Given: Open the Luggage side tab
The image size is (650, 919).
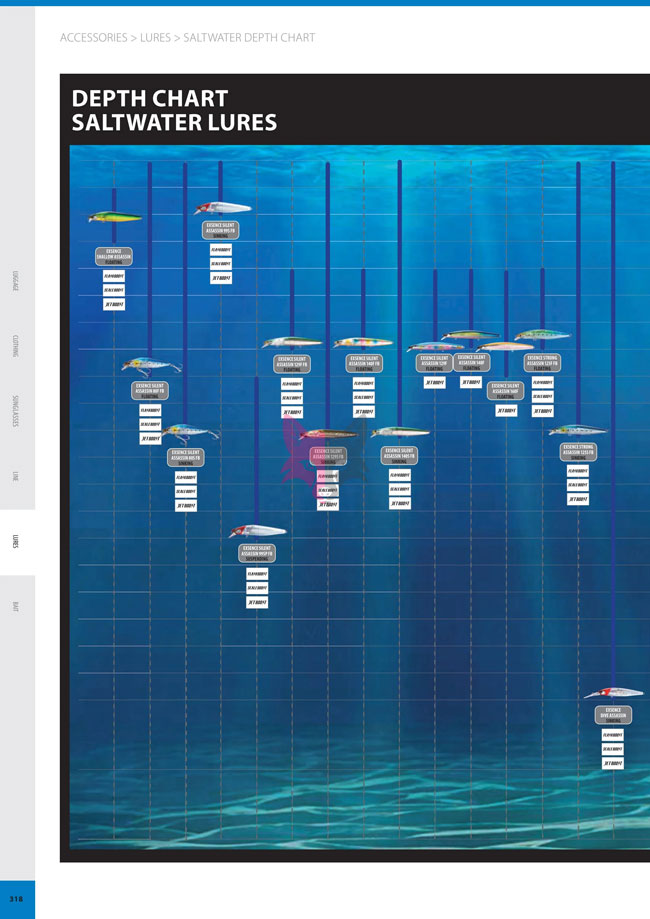Looking at the screenshot, I should 17,281.
